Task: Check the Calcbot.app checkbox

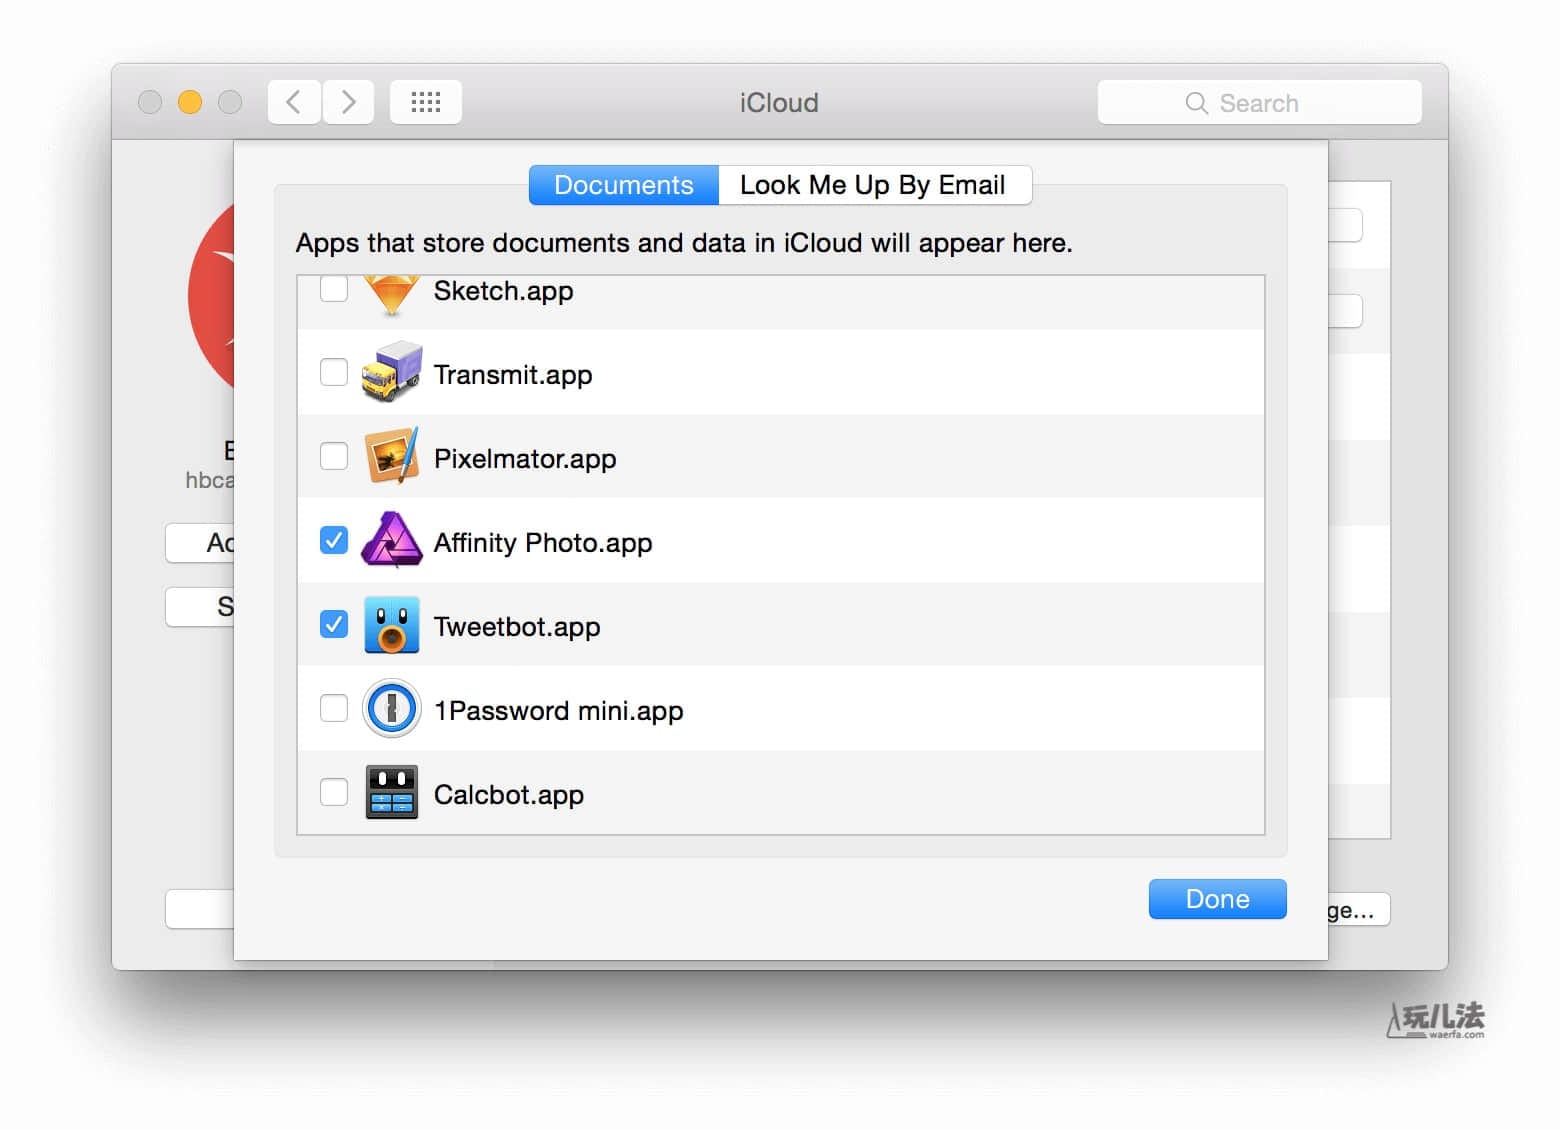Action: click(x=333, y=792)
